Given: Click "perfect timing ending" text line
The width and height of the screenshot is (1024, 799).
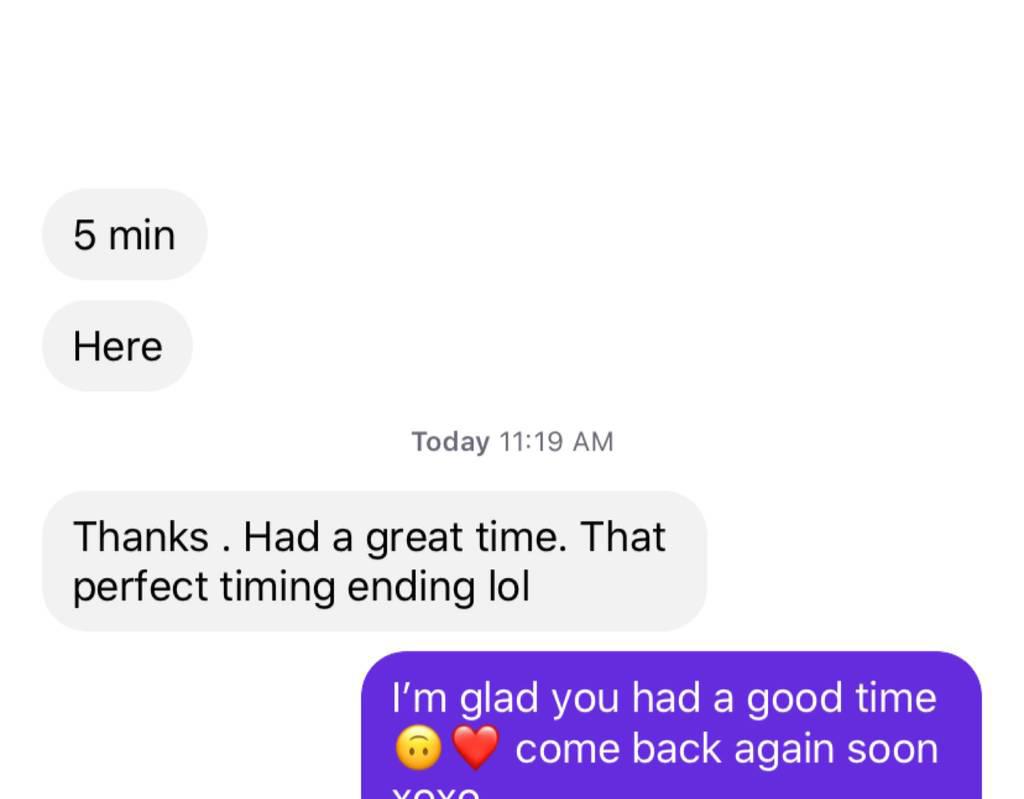Looking at the screenshot, I should (274, 587).
